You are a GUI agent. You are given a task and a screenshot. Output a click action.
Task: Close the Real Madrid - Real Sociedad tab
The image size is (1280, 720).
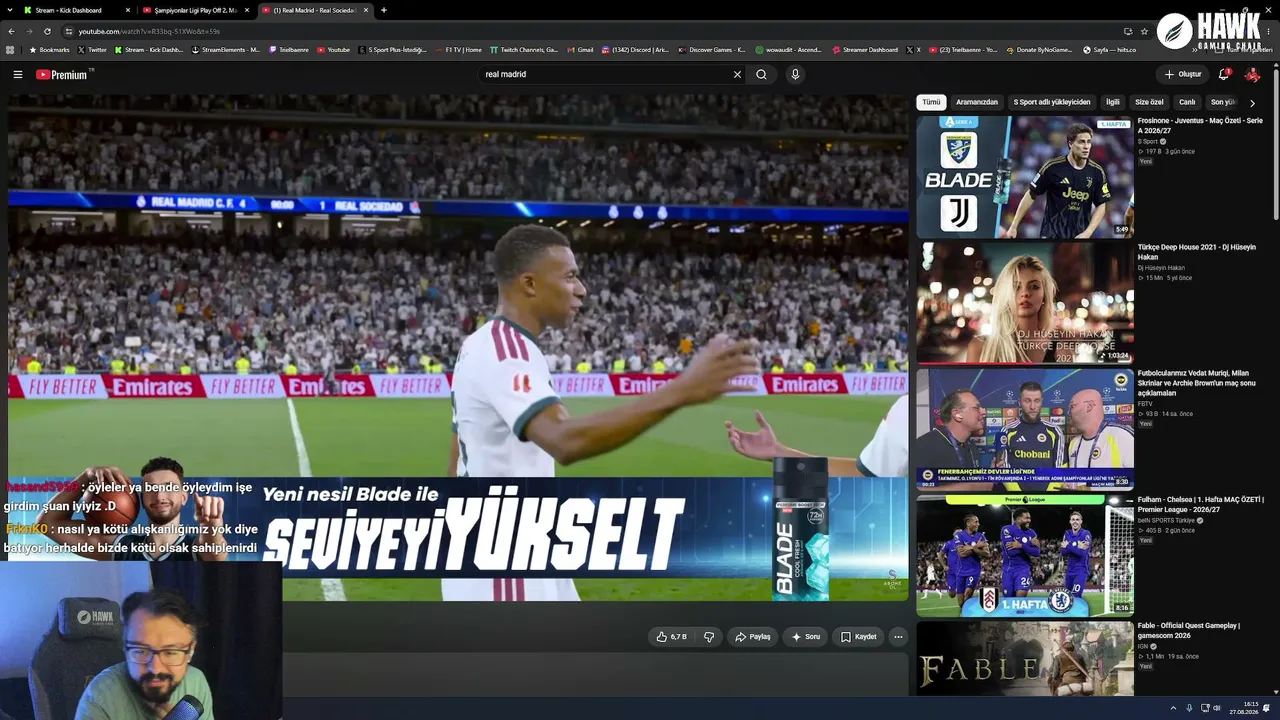click(366, 10)
